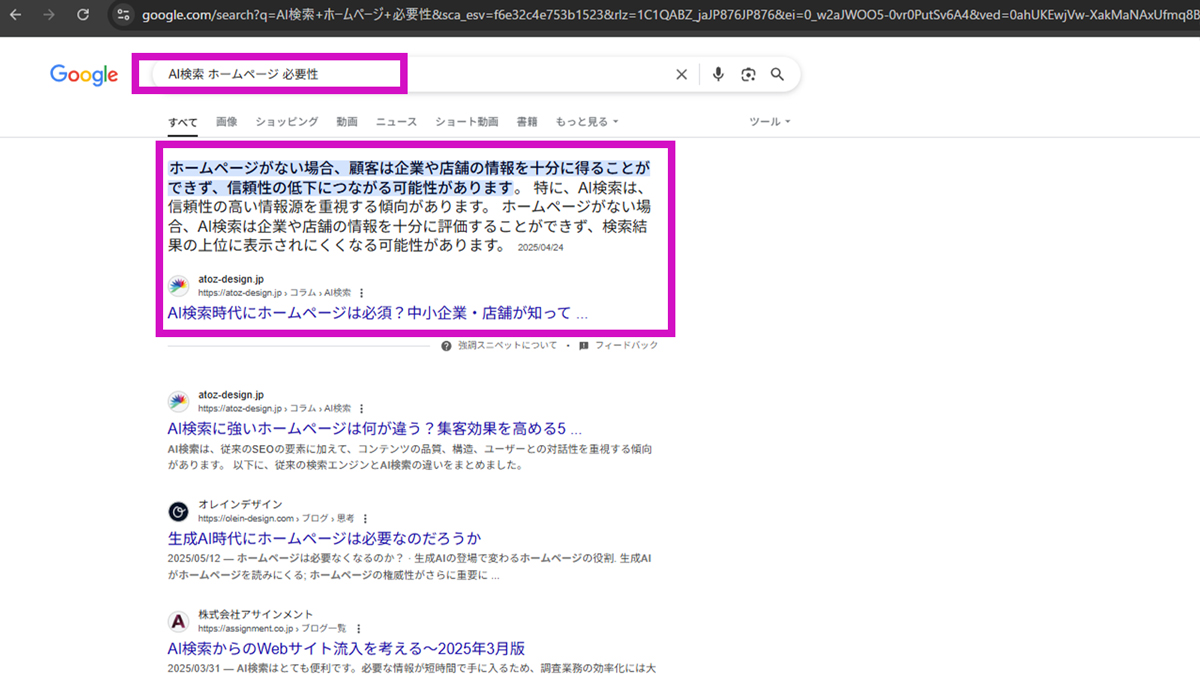Open AI検索に強いホームページは何が違う？ link
Viewport: 1200px width, 675px height.
(x=375, y=429)
